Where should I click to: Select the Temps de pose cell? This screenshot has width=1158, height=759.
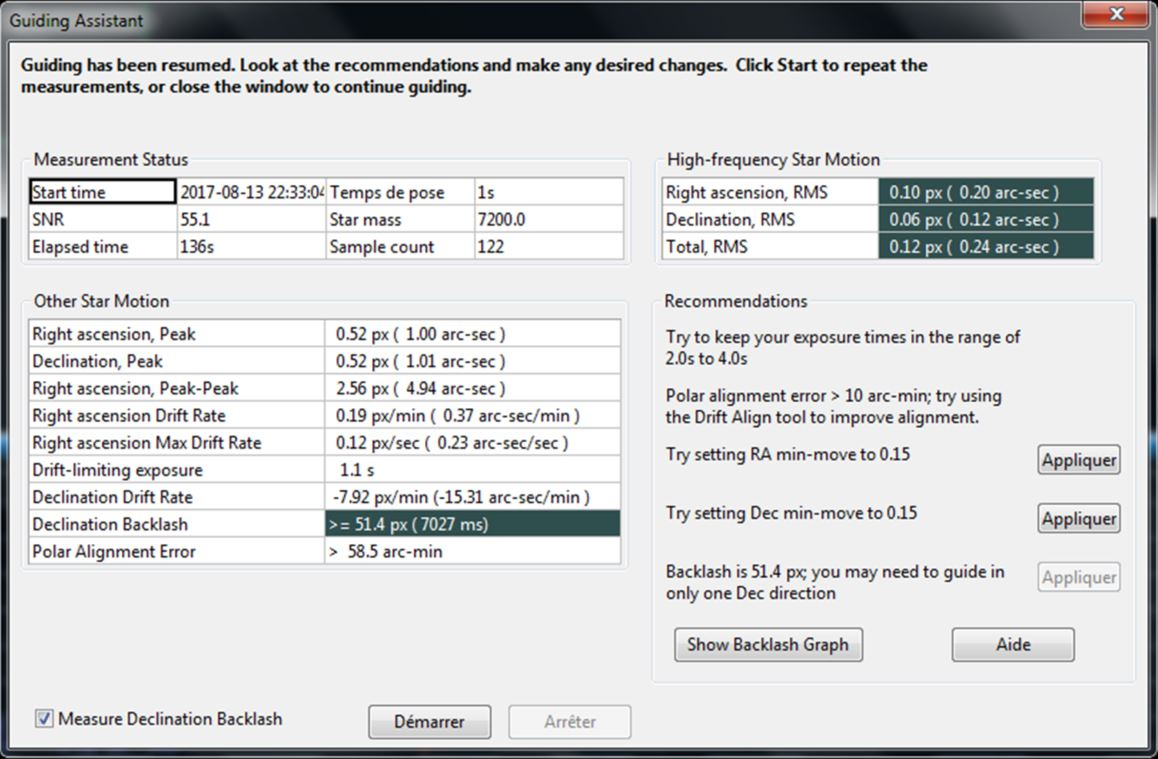(400, 192)
